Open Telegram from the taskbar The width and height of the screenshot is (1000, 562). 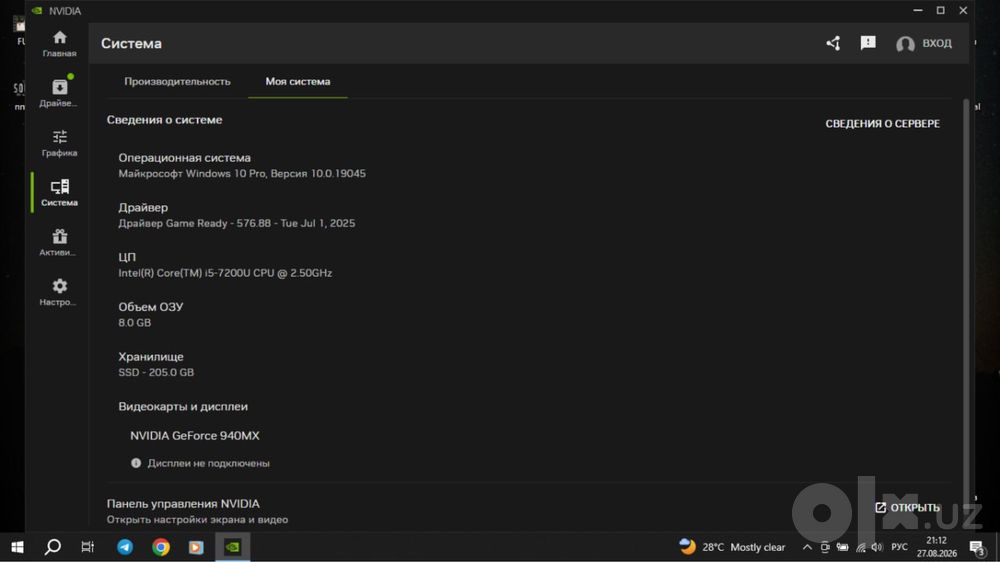(125, 547)
